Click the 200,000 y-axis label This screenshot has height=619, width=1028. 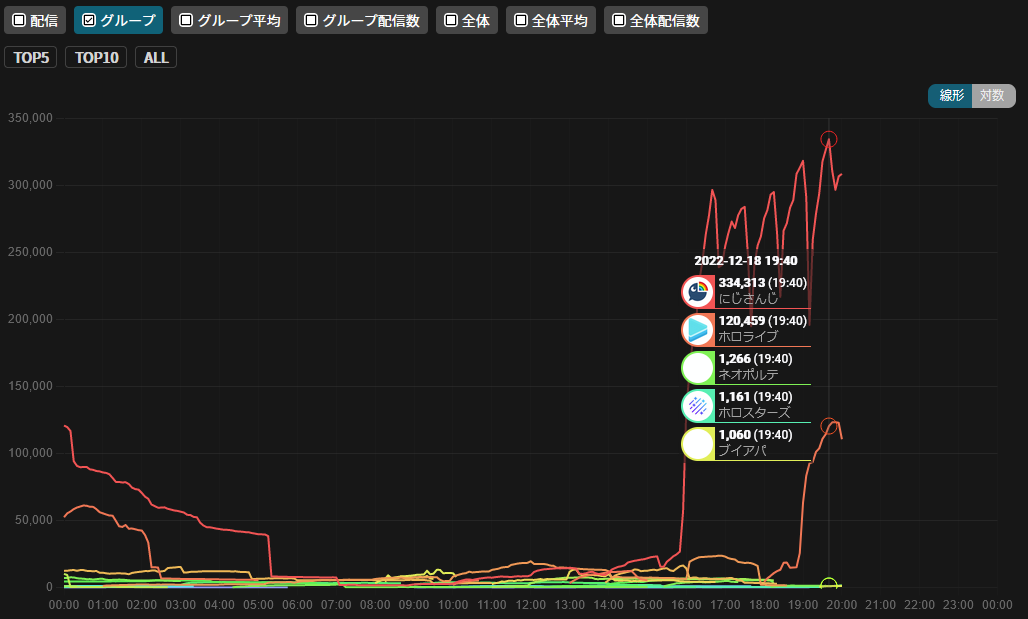[x=30, y=319]
